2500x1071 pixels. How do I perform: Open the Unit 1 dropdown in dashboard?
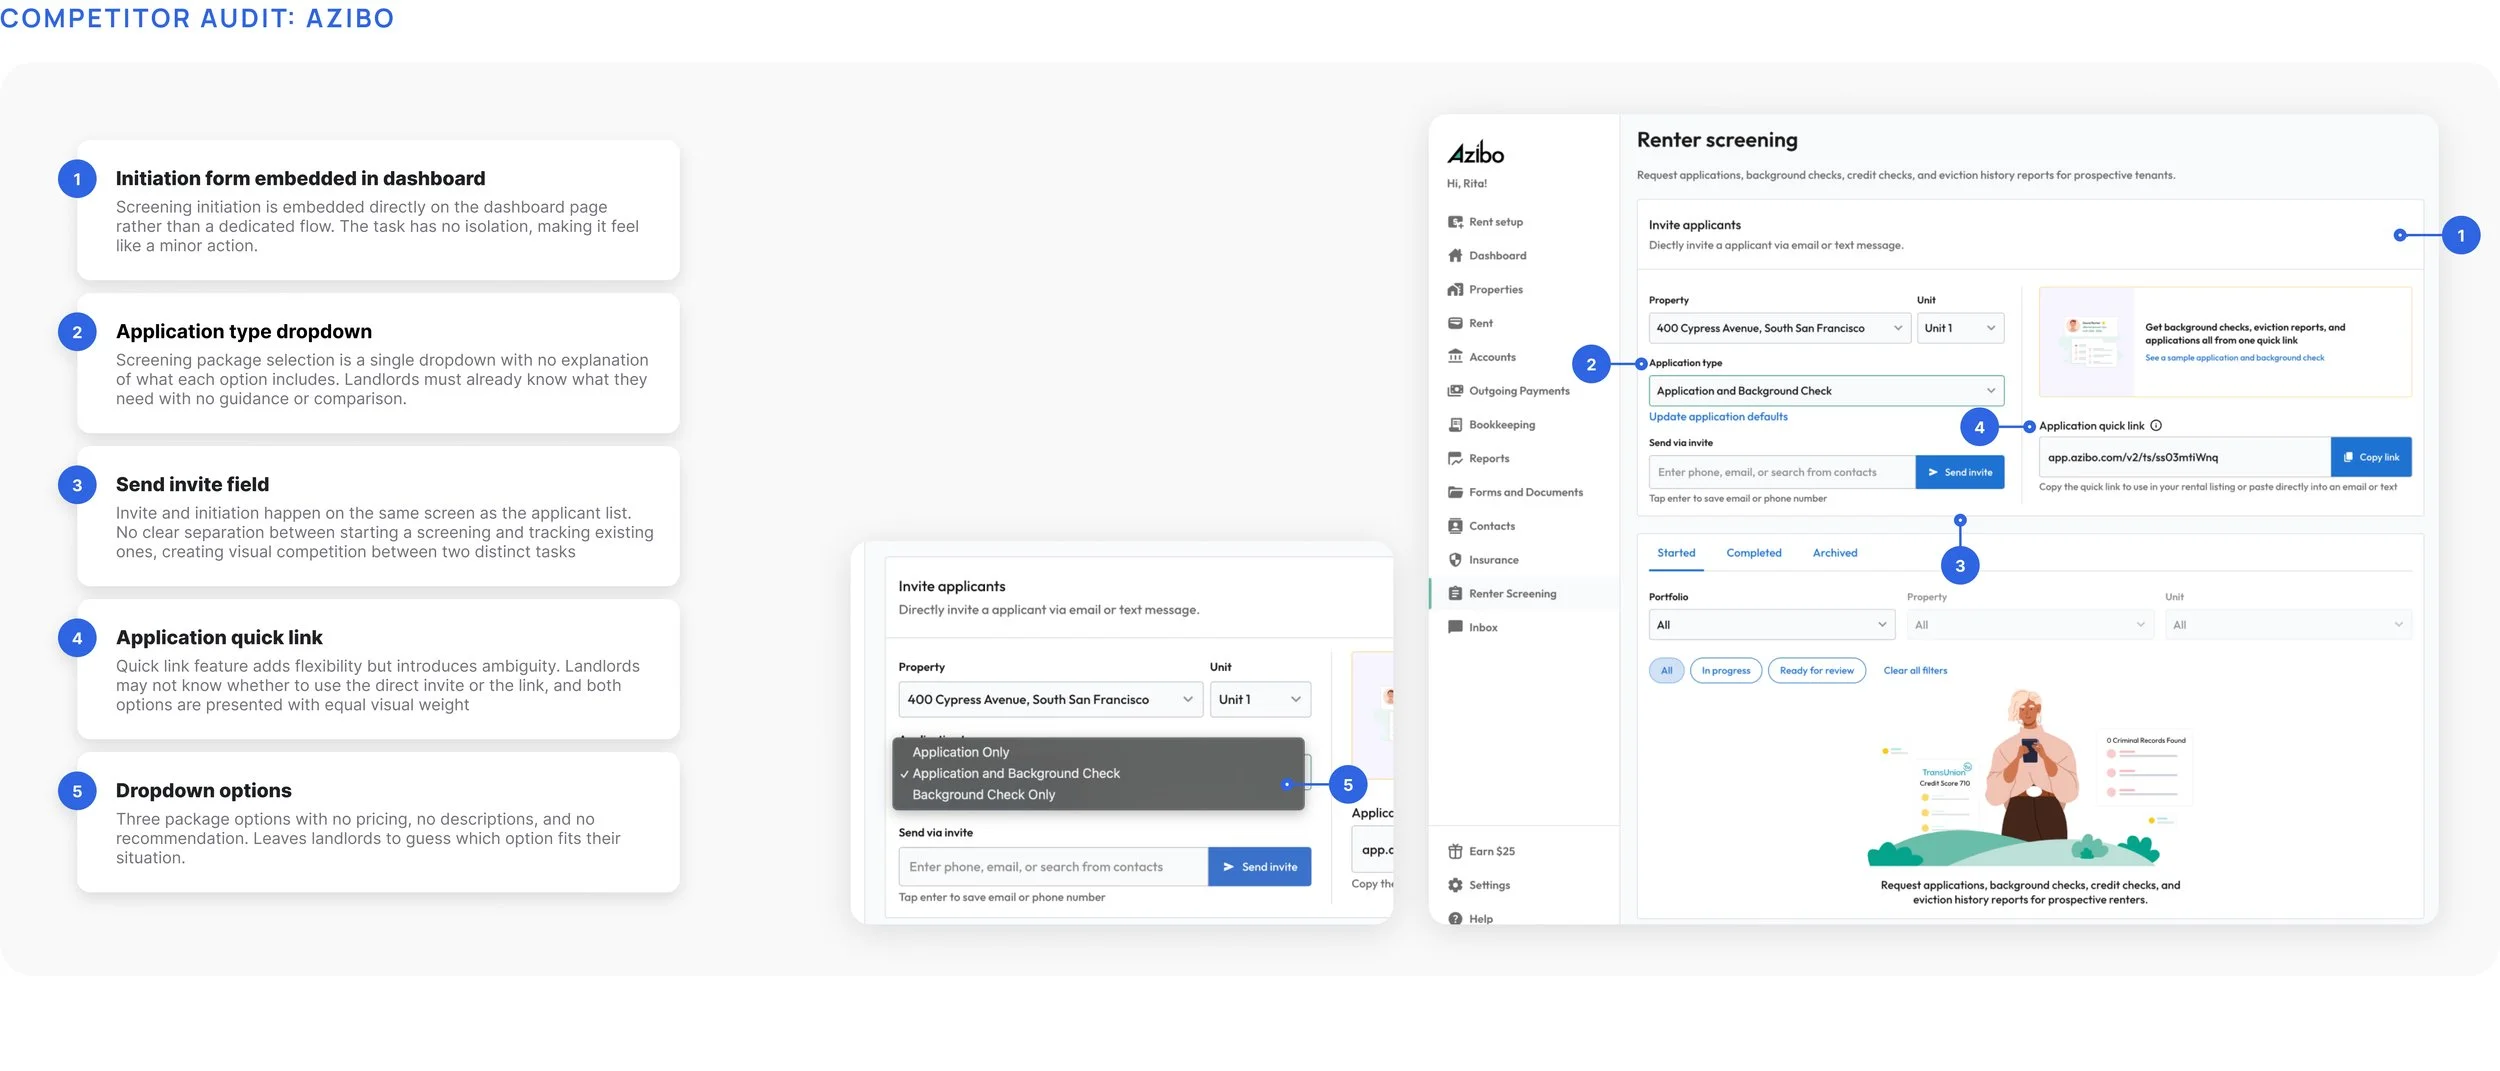1960,328
